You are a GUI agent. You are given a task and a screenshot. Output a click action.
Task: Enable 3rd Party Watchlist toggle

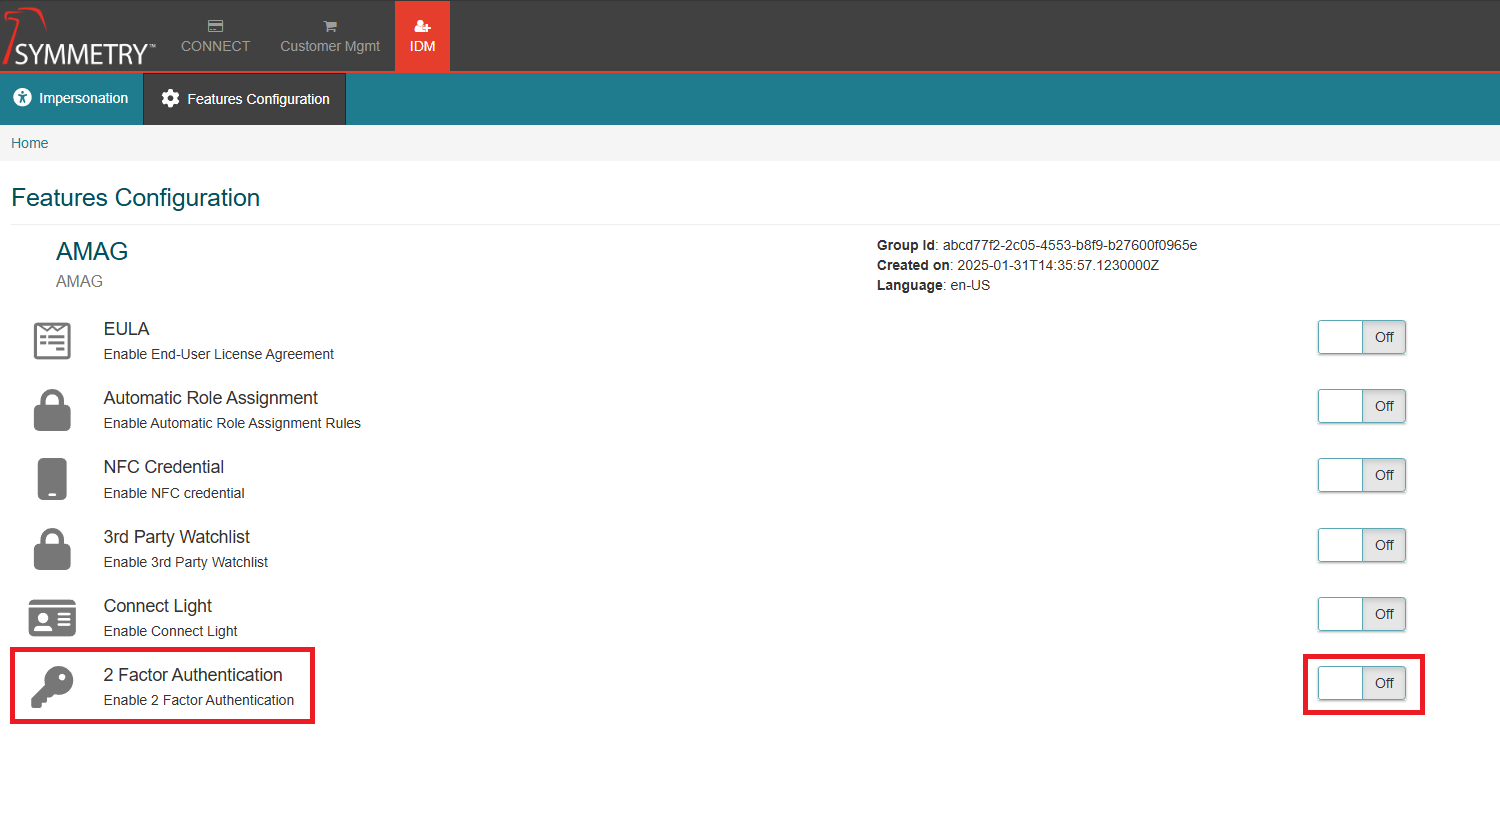coord(1362,545)
